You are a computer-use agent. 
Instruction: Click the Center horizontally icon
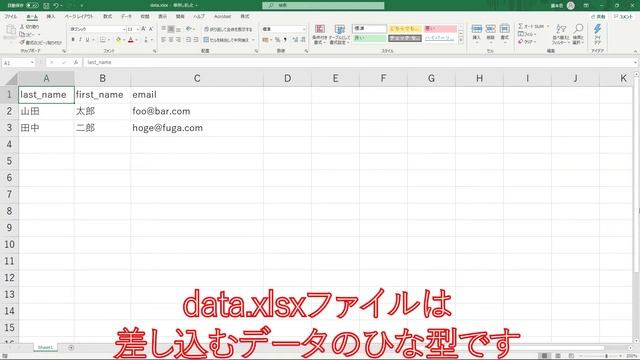click(x=171, y=40)
